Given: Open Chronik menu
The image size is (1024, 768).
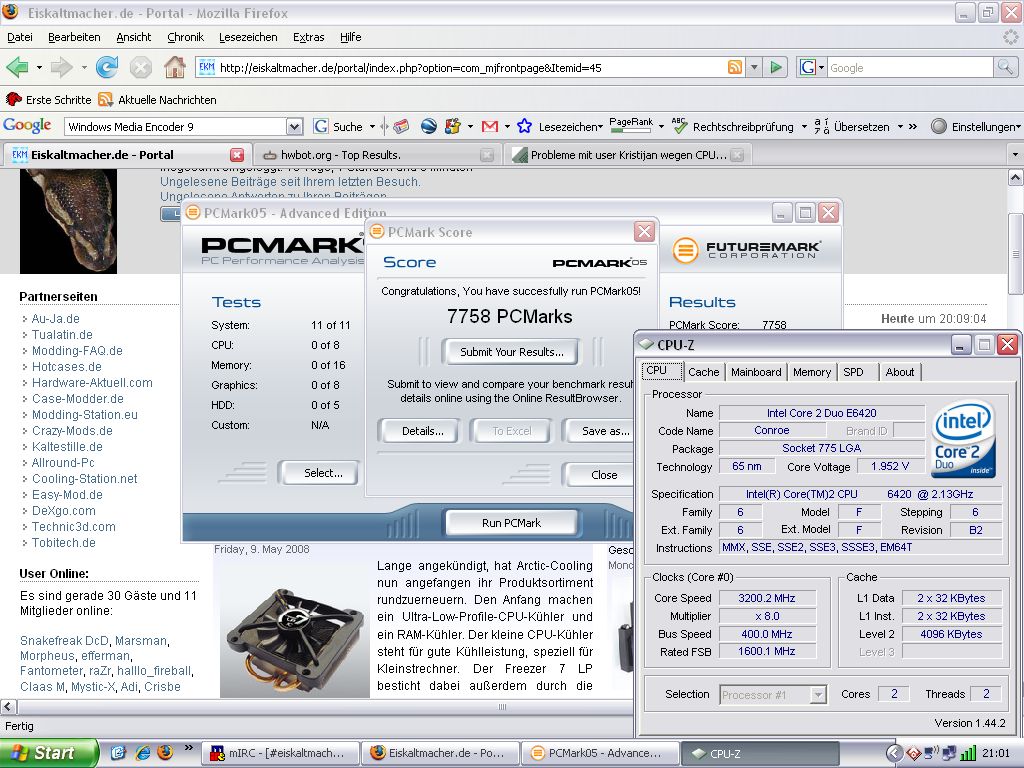Looking at the screenshot, I should 185,37.
